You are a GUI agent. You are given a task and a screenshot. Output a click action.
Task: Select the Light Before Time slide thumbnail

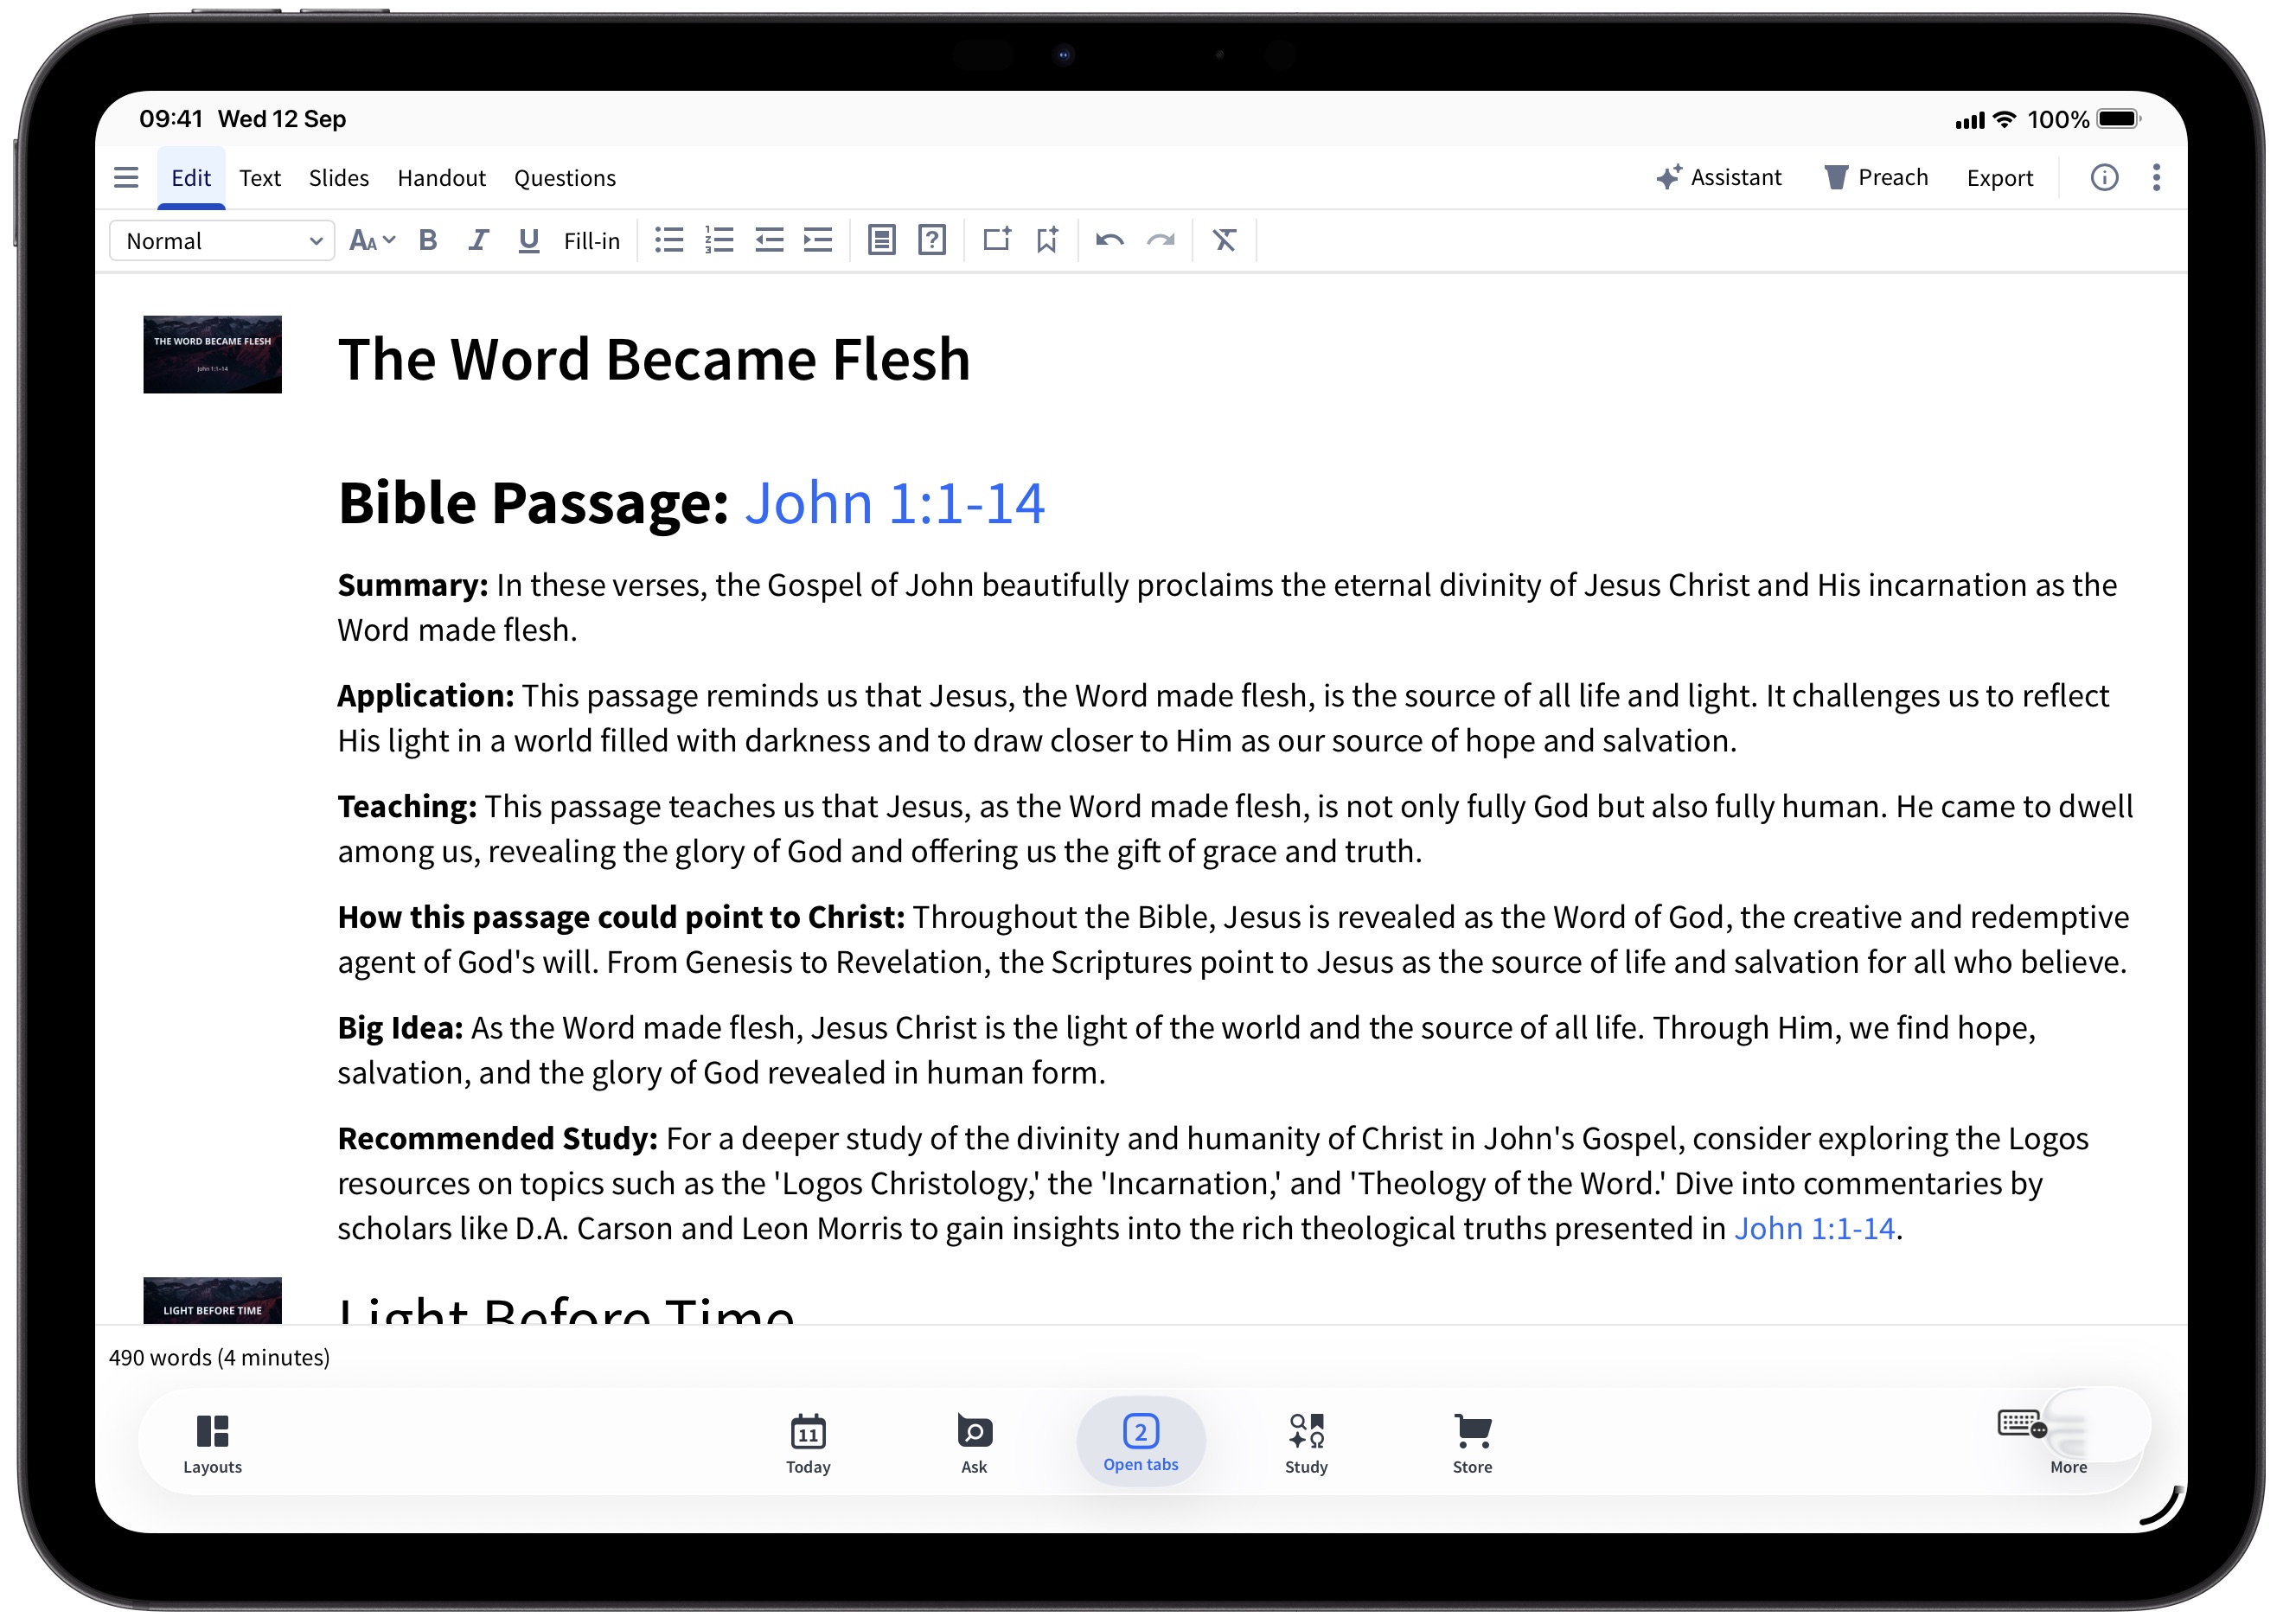pos(213,1301)
